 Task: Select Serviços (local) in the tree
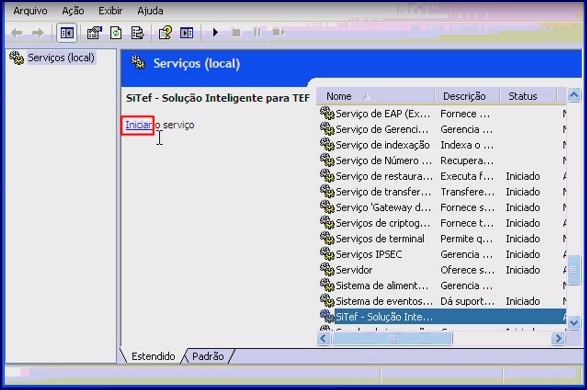(x=61, y=58)
